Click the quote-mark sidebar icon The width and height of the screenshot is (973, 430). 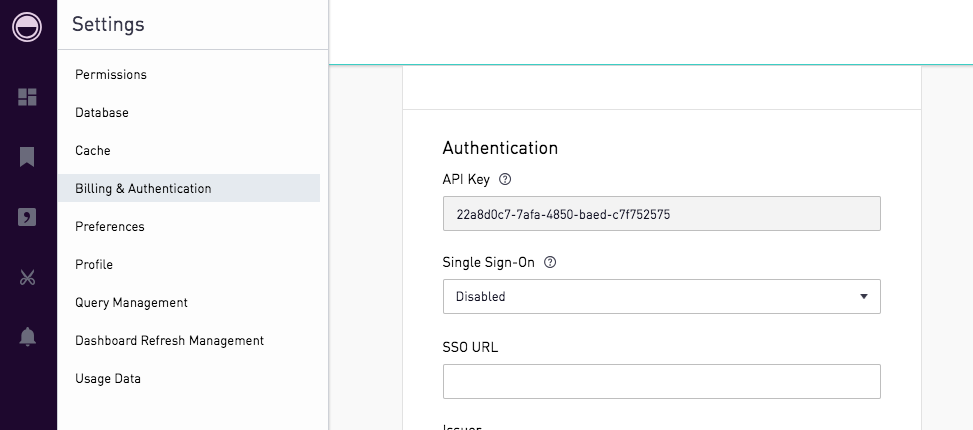tap(27, 217)
